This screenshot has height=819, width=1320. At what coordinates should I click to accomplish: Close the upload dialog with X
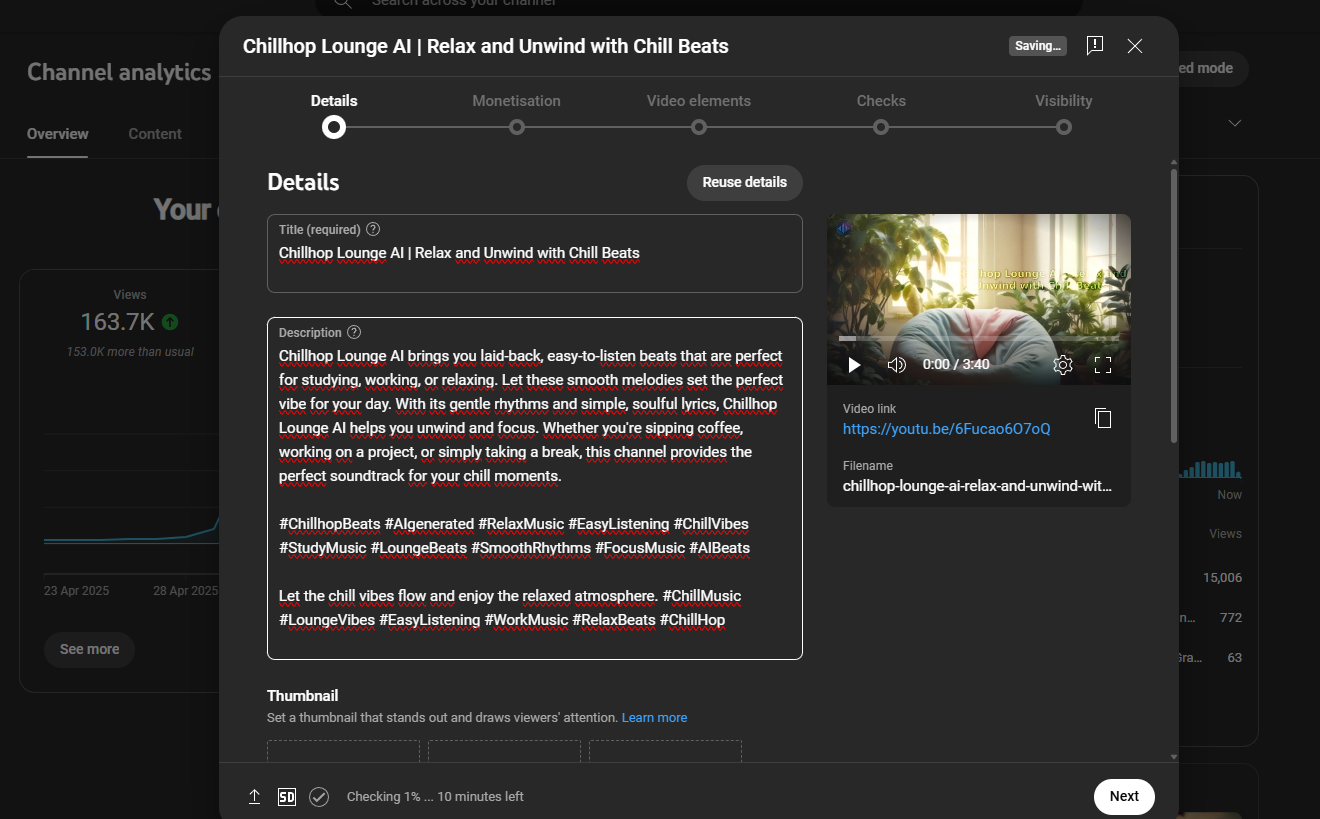(x=1135, y=46)
